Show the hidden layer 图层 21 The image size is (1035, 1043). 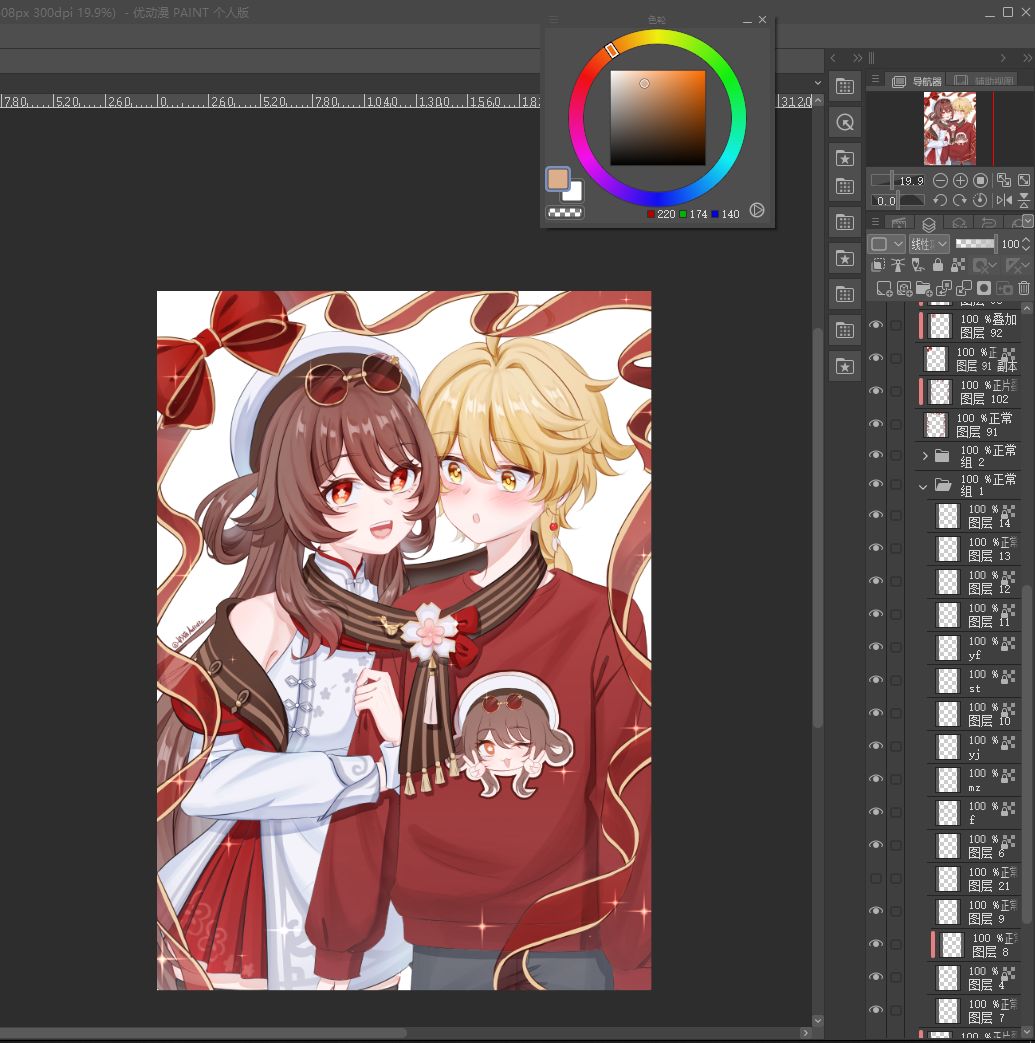coord(876,878)
